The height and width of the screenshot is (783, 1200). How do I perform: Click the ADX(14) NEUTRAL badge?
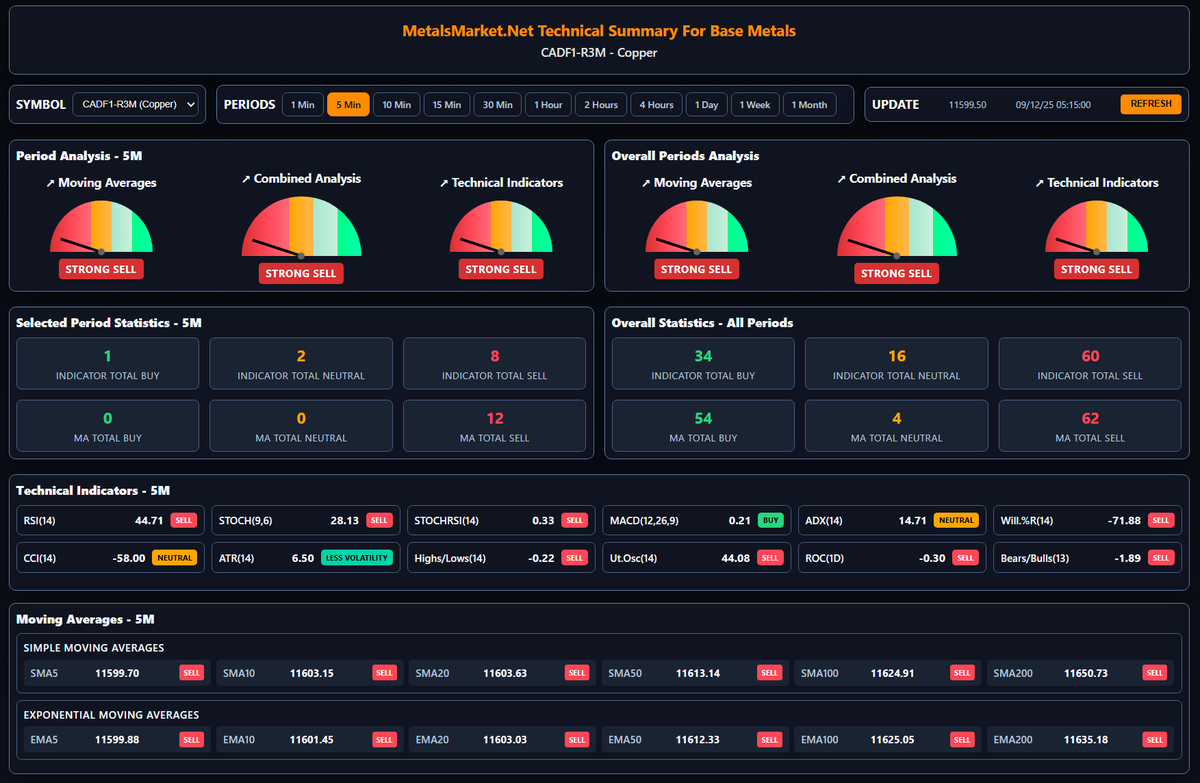pyautogui.click(x=956, y=520)
